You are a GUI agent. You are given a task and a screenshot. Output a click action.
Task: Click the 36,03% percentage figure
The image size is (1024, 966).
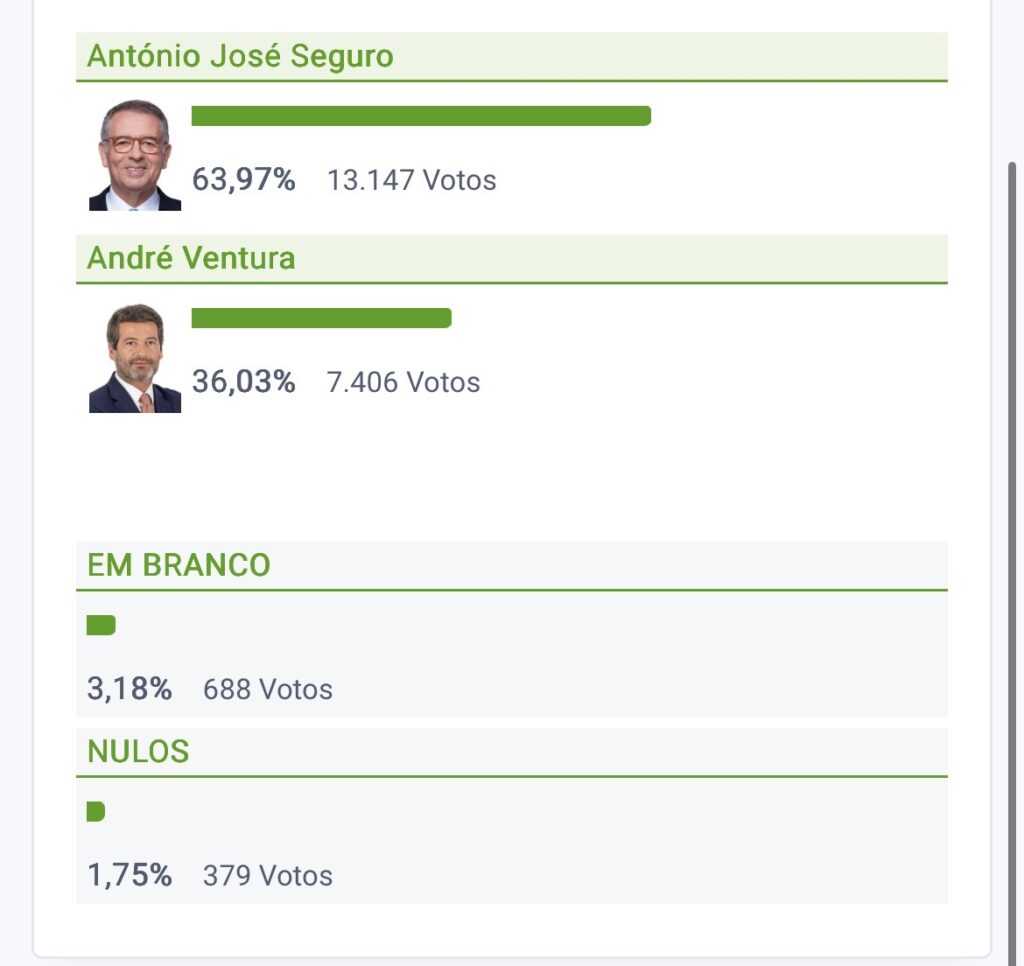pos(243,382)
